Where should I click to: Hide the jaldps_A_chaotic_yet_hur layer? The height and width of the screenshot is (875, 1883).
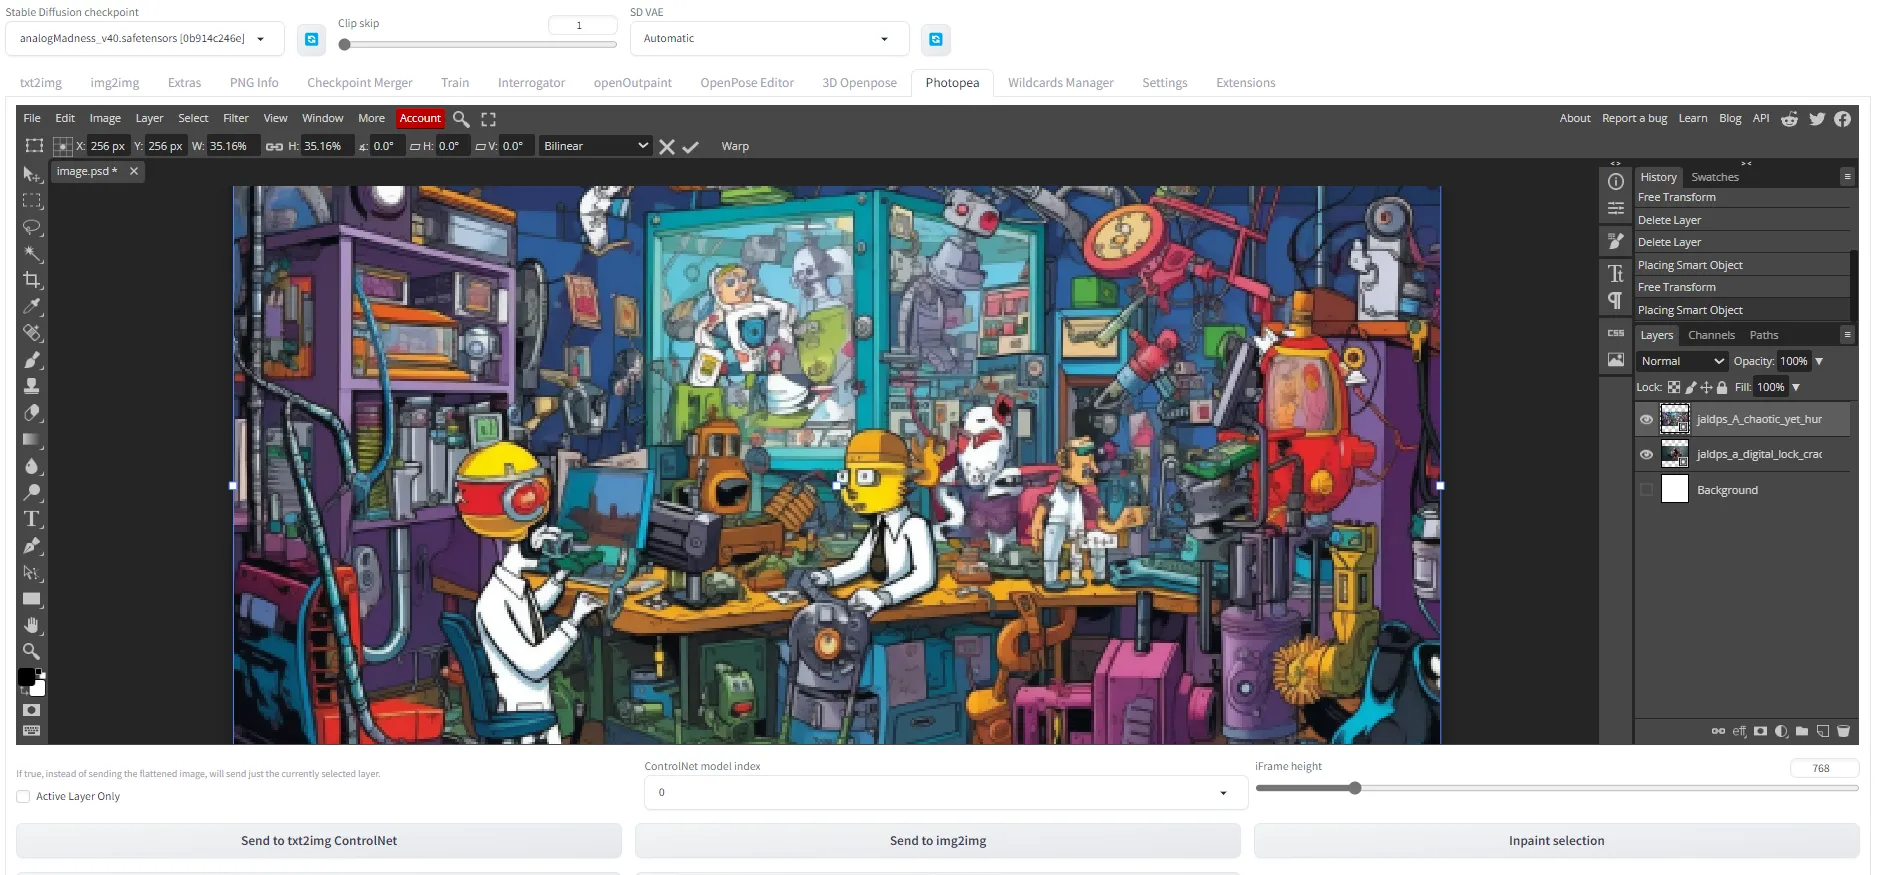point(1646,420)
